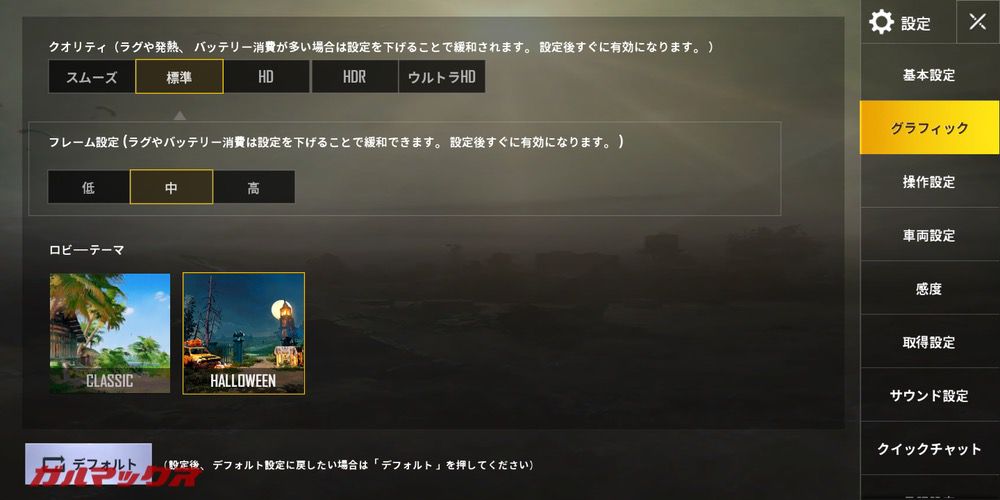This screenshot has height=500, width=1000.
Task: Open the 操作設定 tab
Action: coord(929,182)
